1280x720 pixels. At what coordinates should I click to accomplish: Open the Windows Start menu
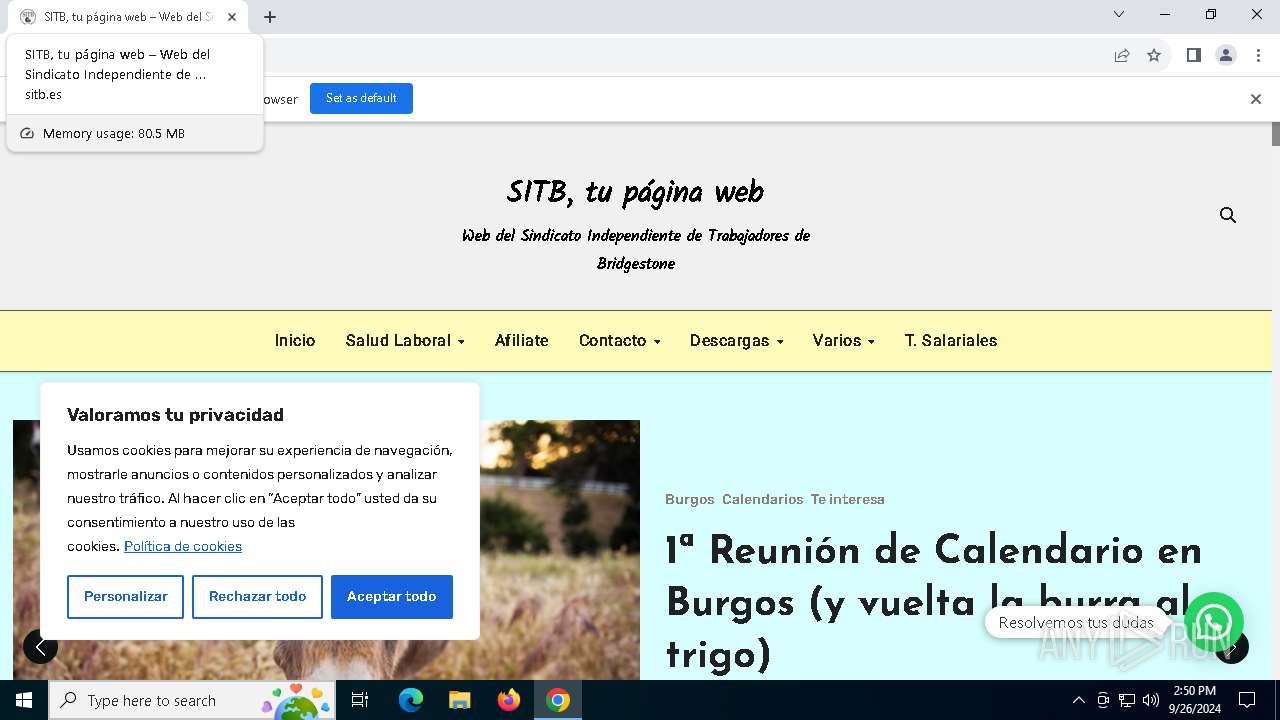point(24,700)
